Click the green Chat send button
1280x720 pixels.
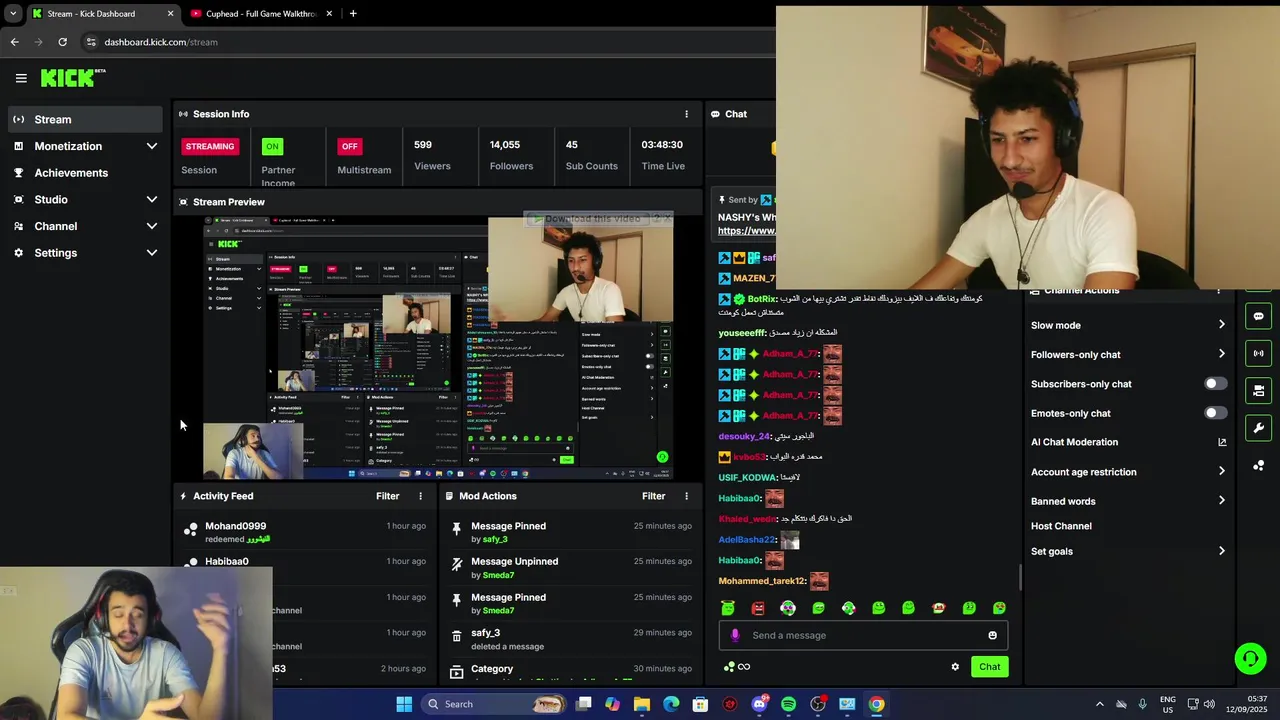click(x=989, y=667)
